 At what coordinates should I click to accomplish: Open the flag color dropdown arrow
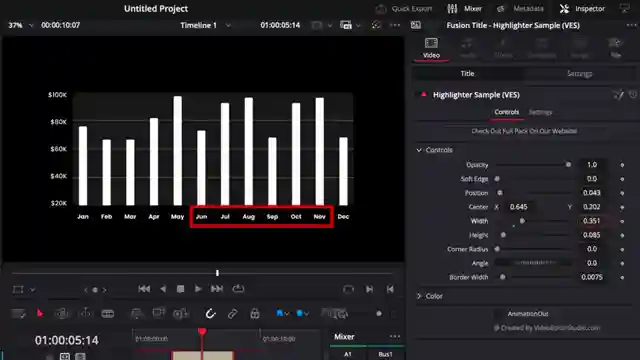tap(287, 313)
